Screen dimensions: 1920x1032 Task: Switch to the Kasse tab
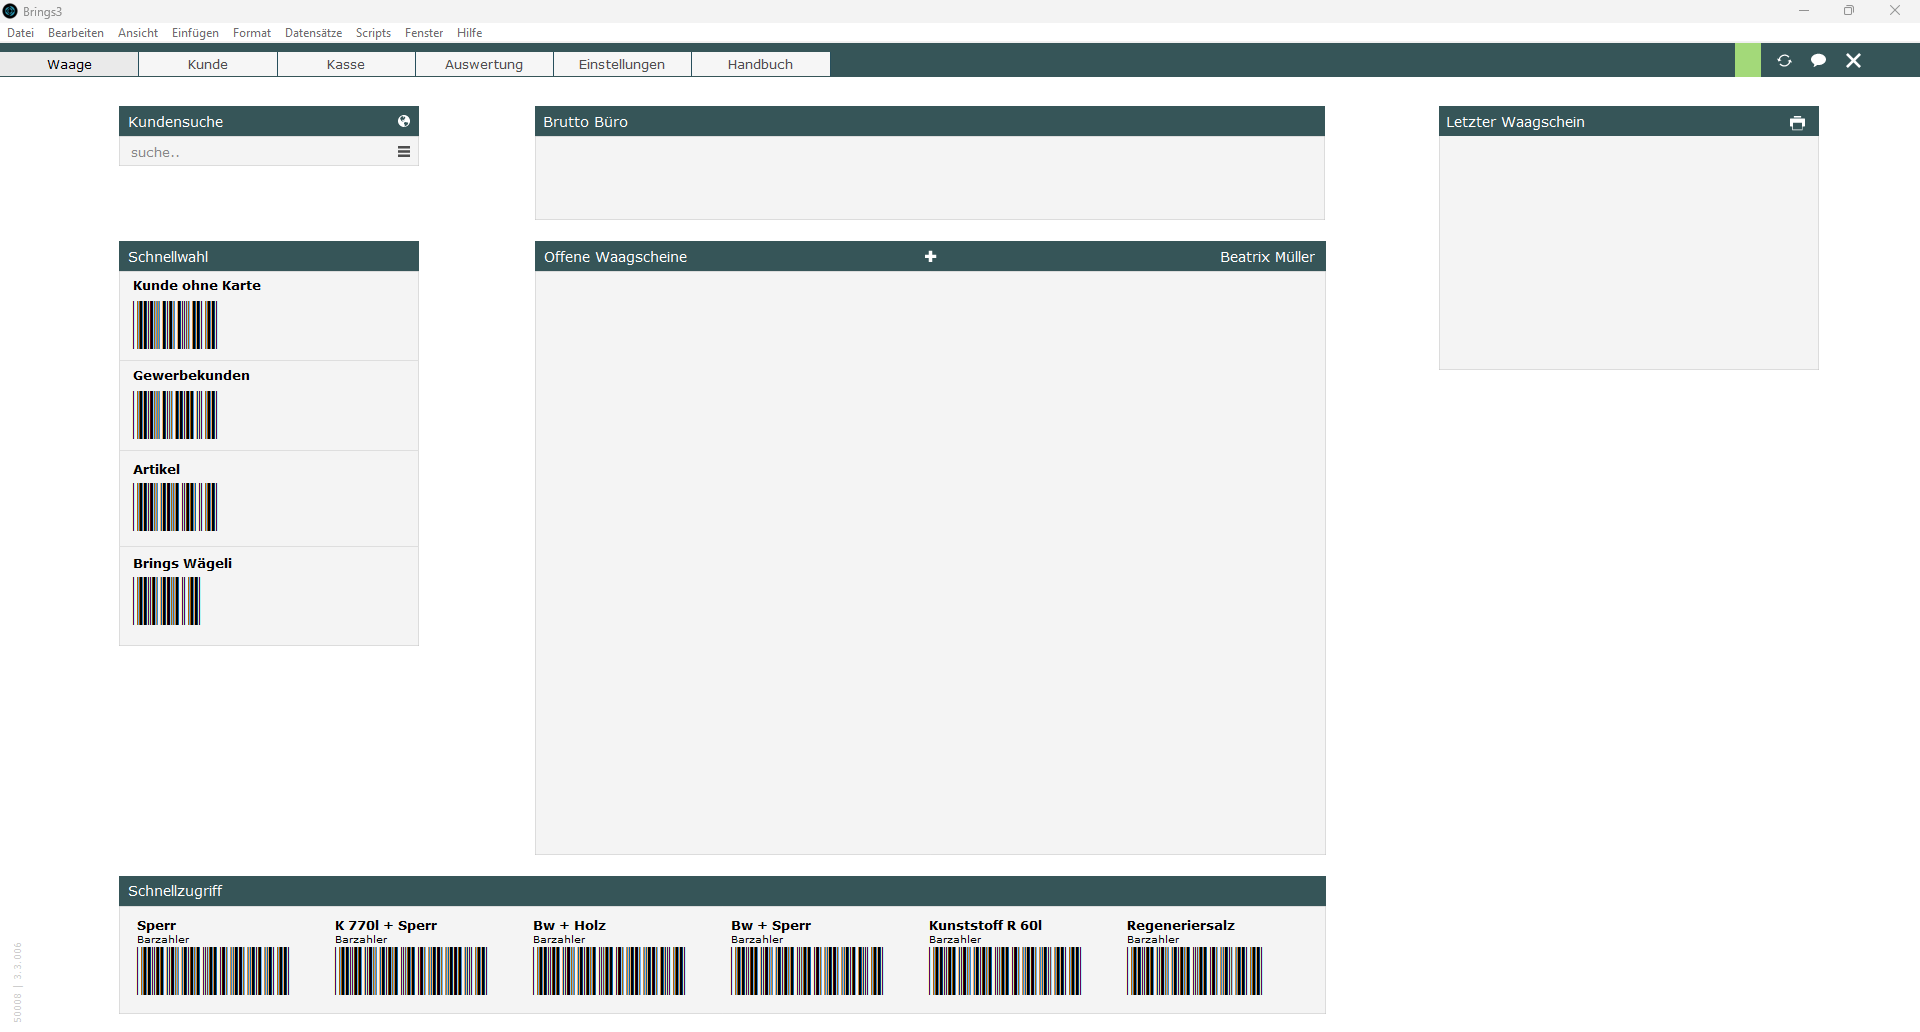[346, 65]
